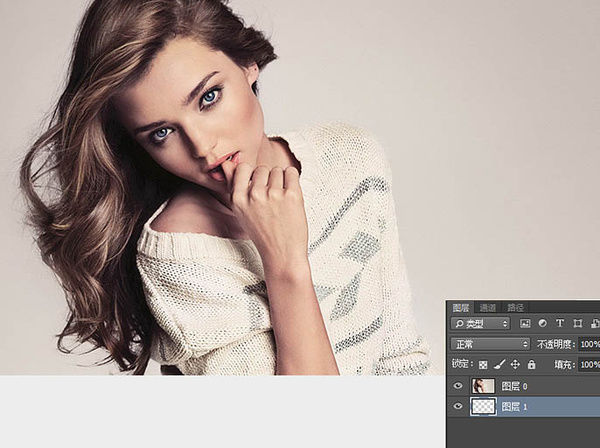Lock image pixels brush icon
600x448 pixels.
tap(499, 364)
